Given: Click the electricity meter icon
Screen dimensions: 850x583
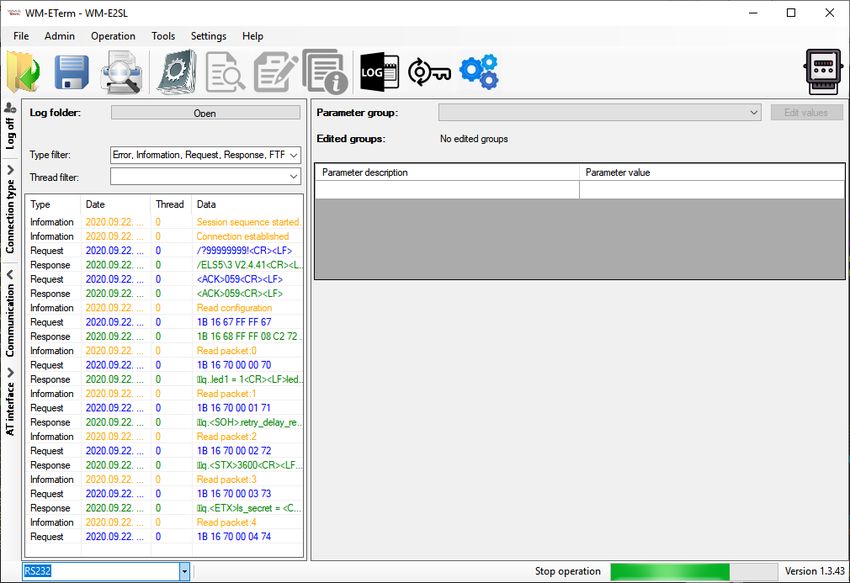Looking at the screenshot, I should point(823,72).
